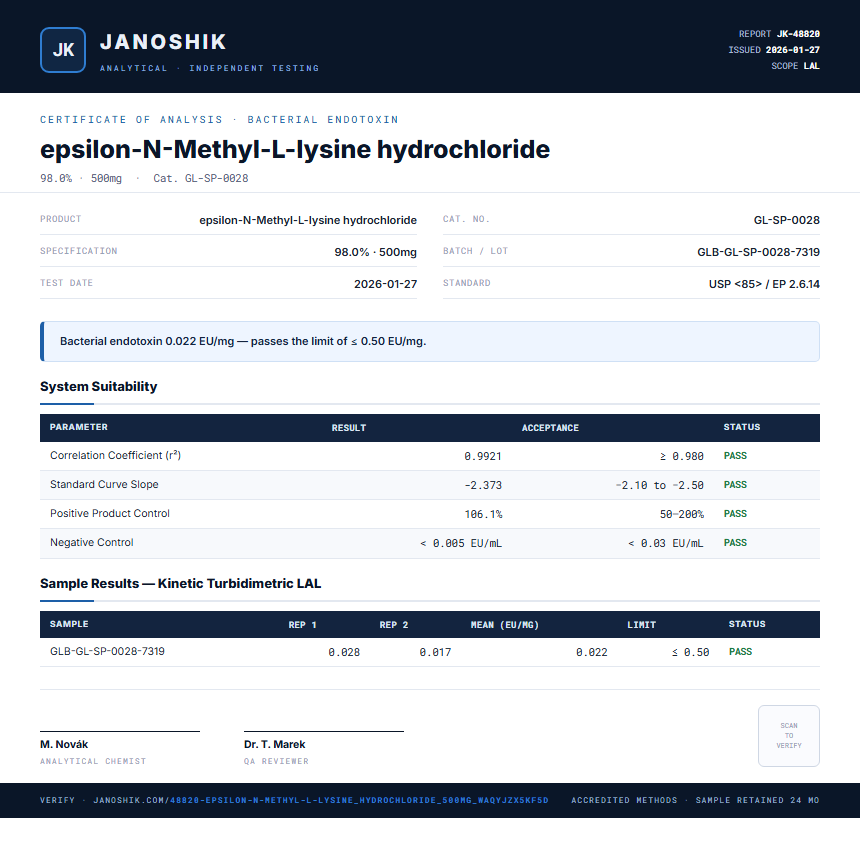
Task: Click signer name M. Novák
Action: coord(64,745)
